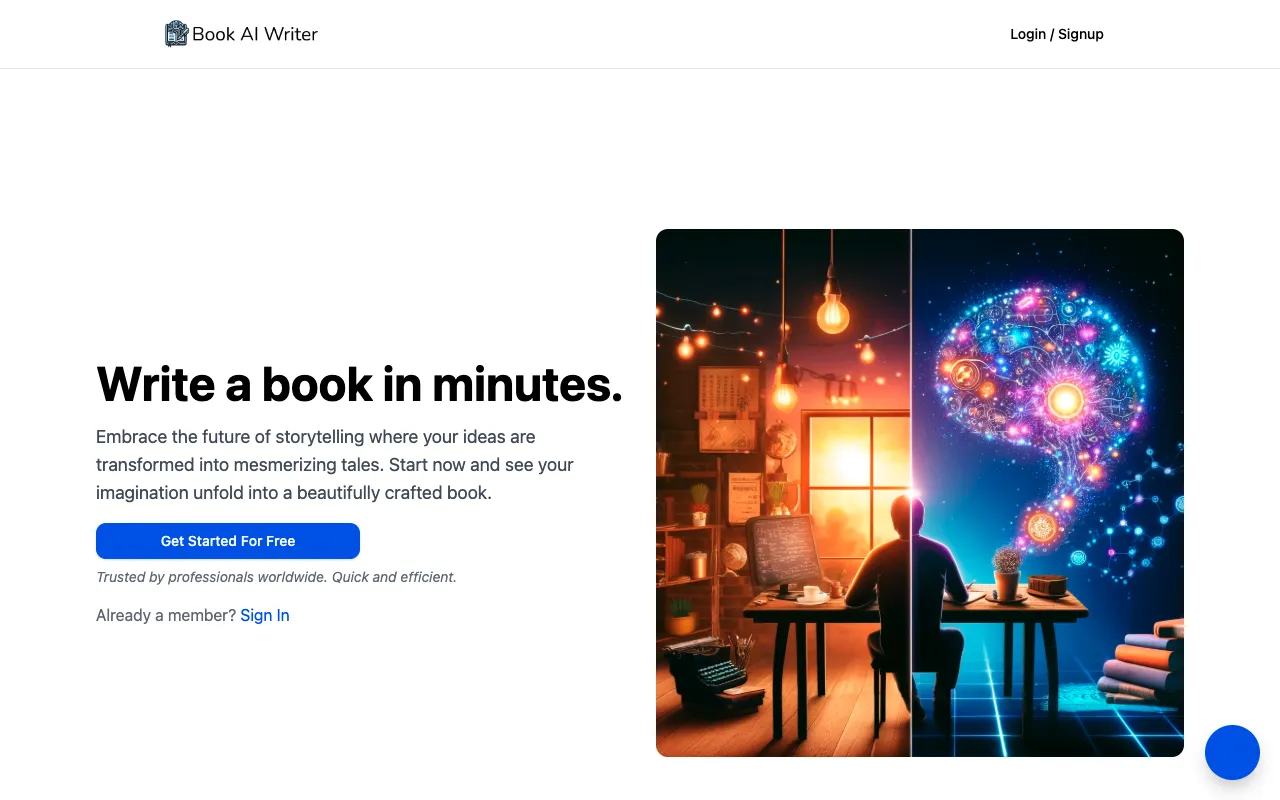Image resolution: width=1280 pixels, height=800 pixels.
Task: Click the Trusted by professionals tagline
Action: click(276, 577)
